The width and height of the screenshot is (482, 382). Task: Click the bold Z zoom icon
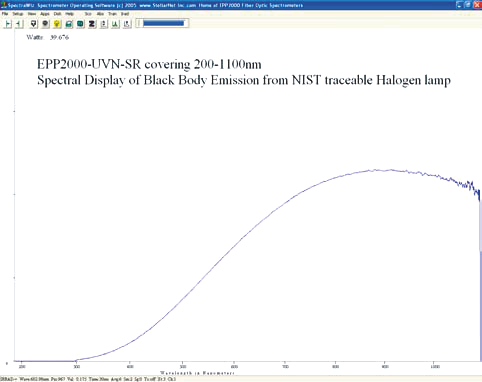click(x=92, y=24)
